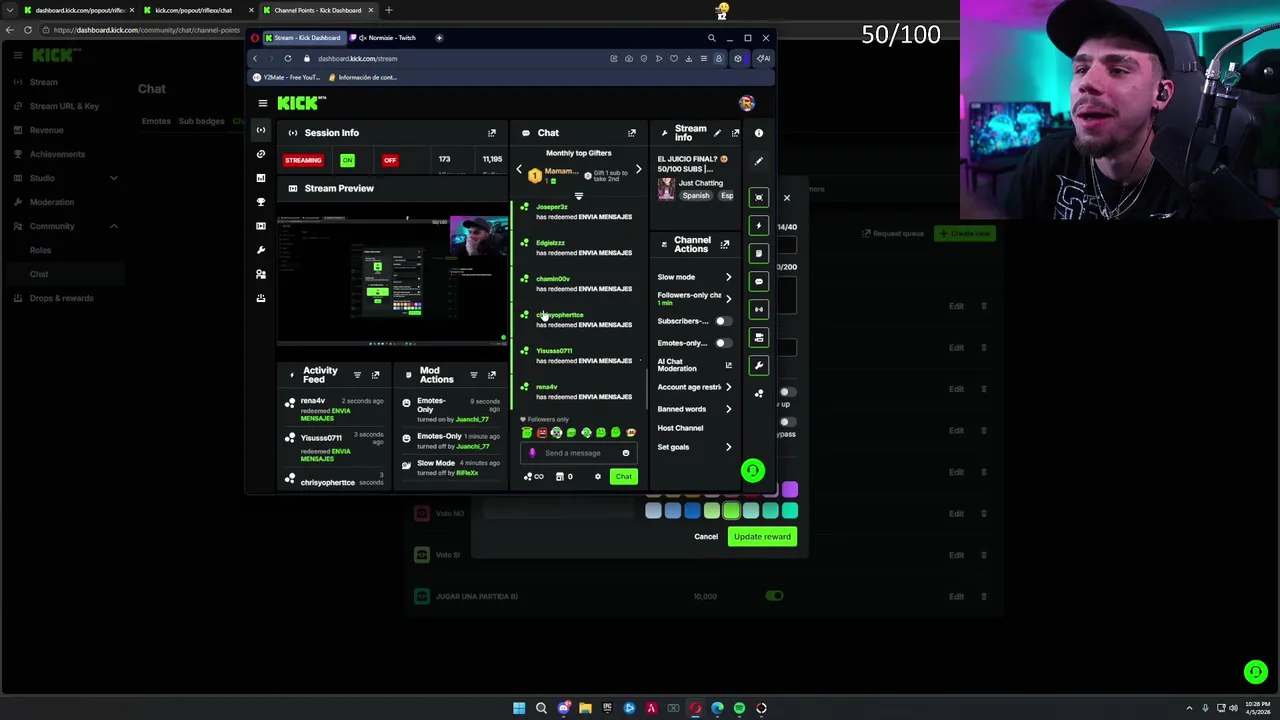Toggle the enabled switch on the JUGAR UNA PARTIDA reward
Viewport: 1280px width, 720px height.
point(775,596)
